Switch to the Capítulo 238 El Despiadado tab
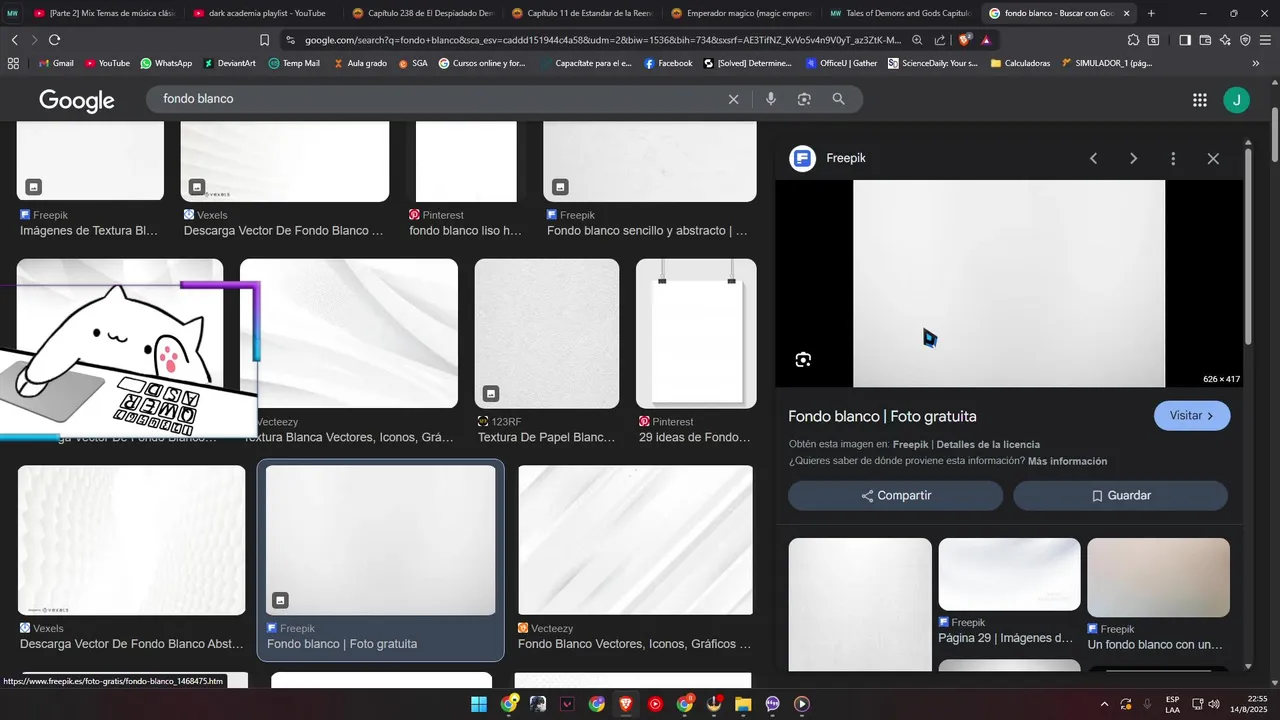Screen dimensions: 1280x720 (x=424, y=13)
